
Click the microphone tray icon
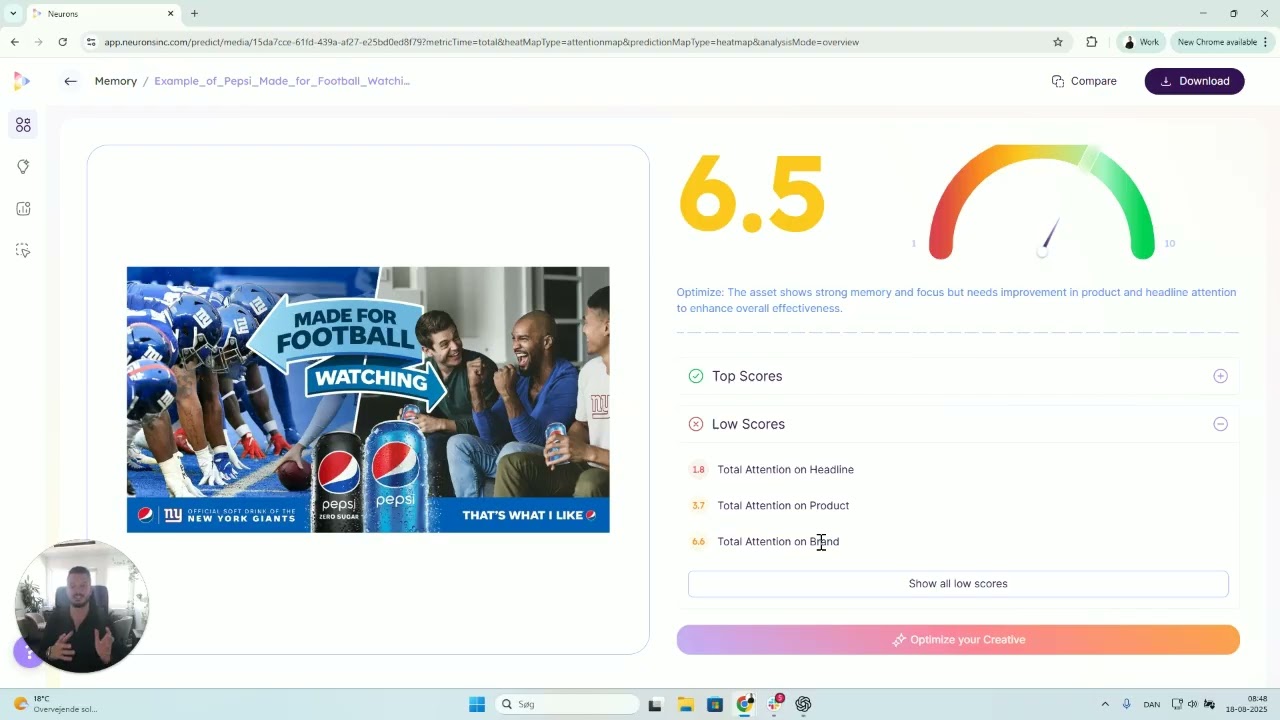point(1127,704)
